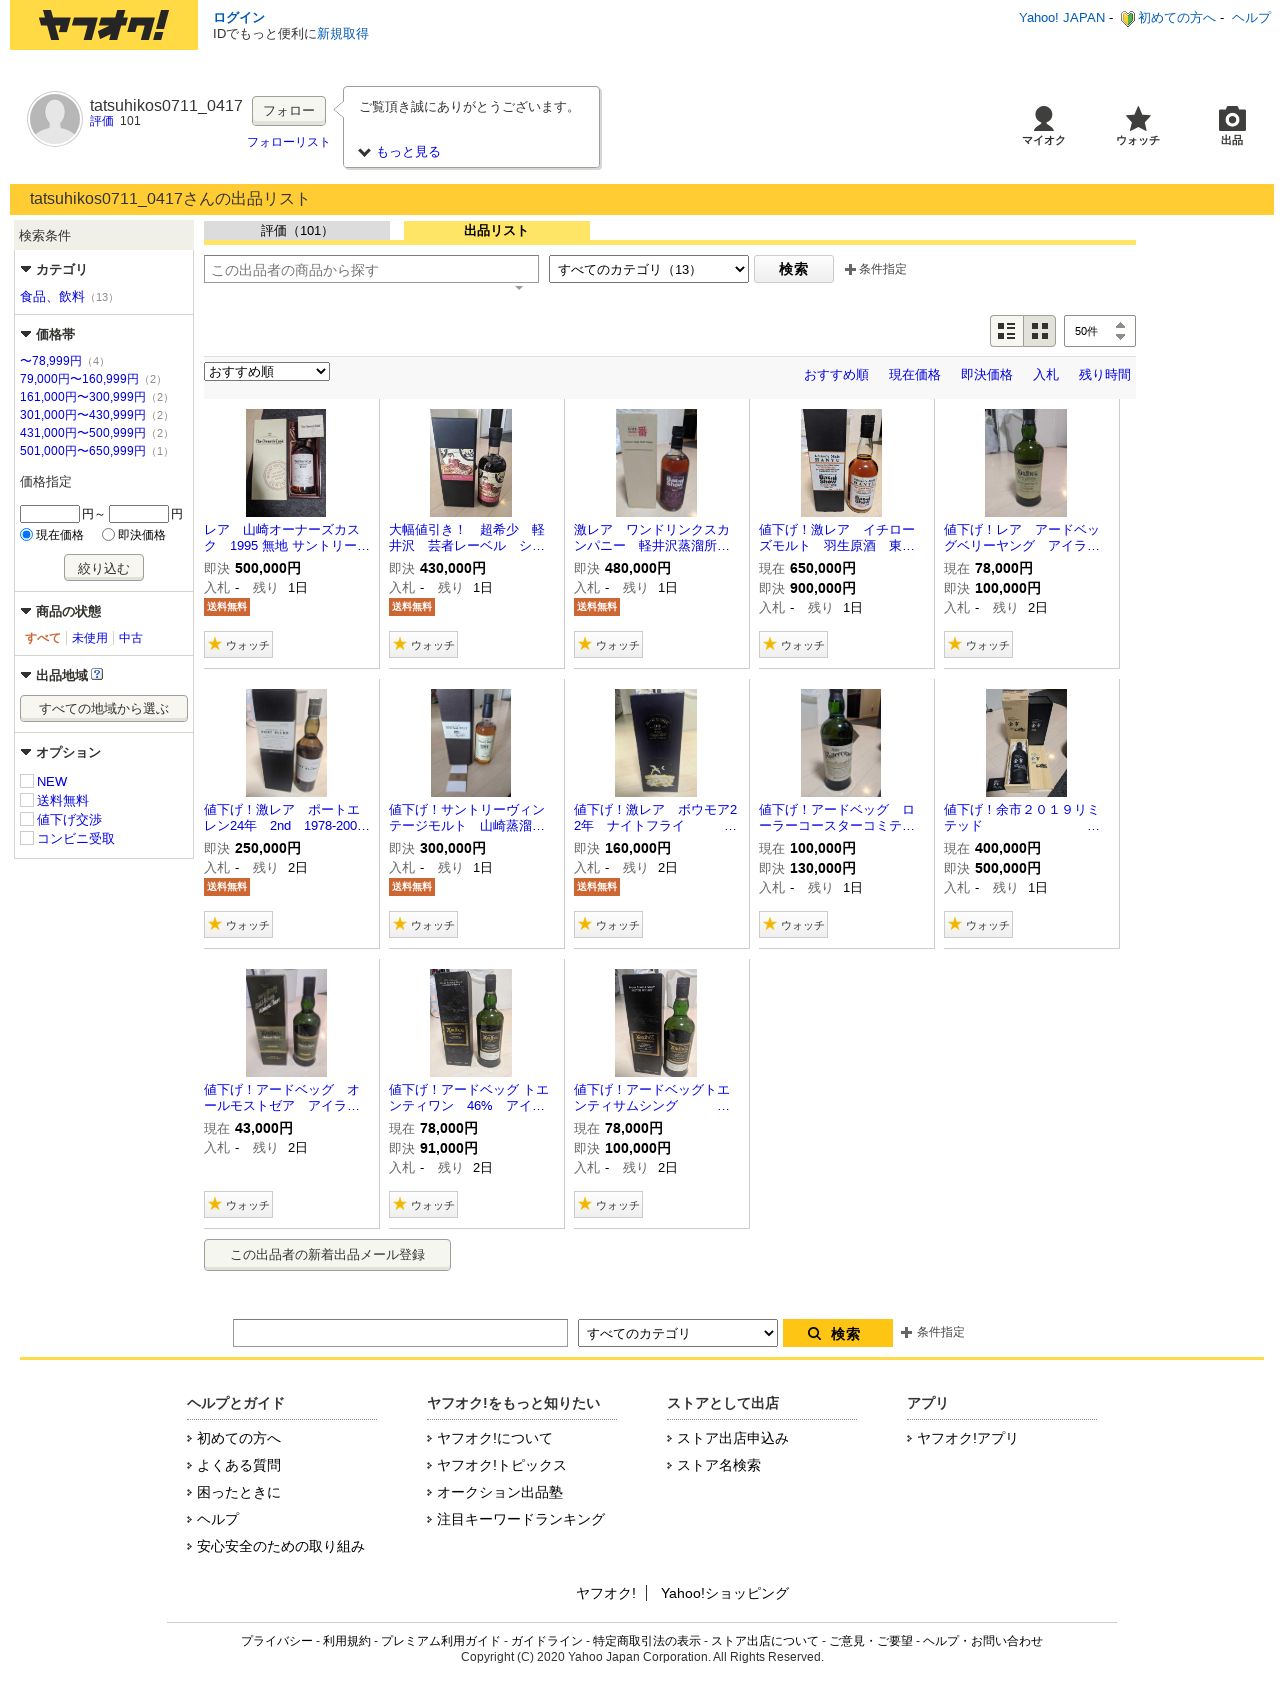Click the 食品、飲料 category link
The width and height of the screenshot is (1284, 1685).
52,297
